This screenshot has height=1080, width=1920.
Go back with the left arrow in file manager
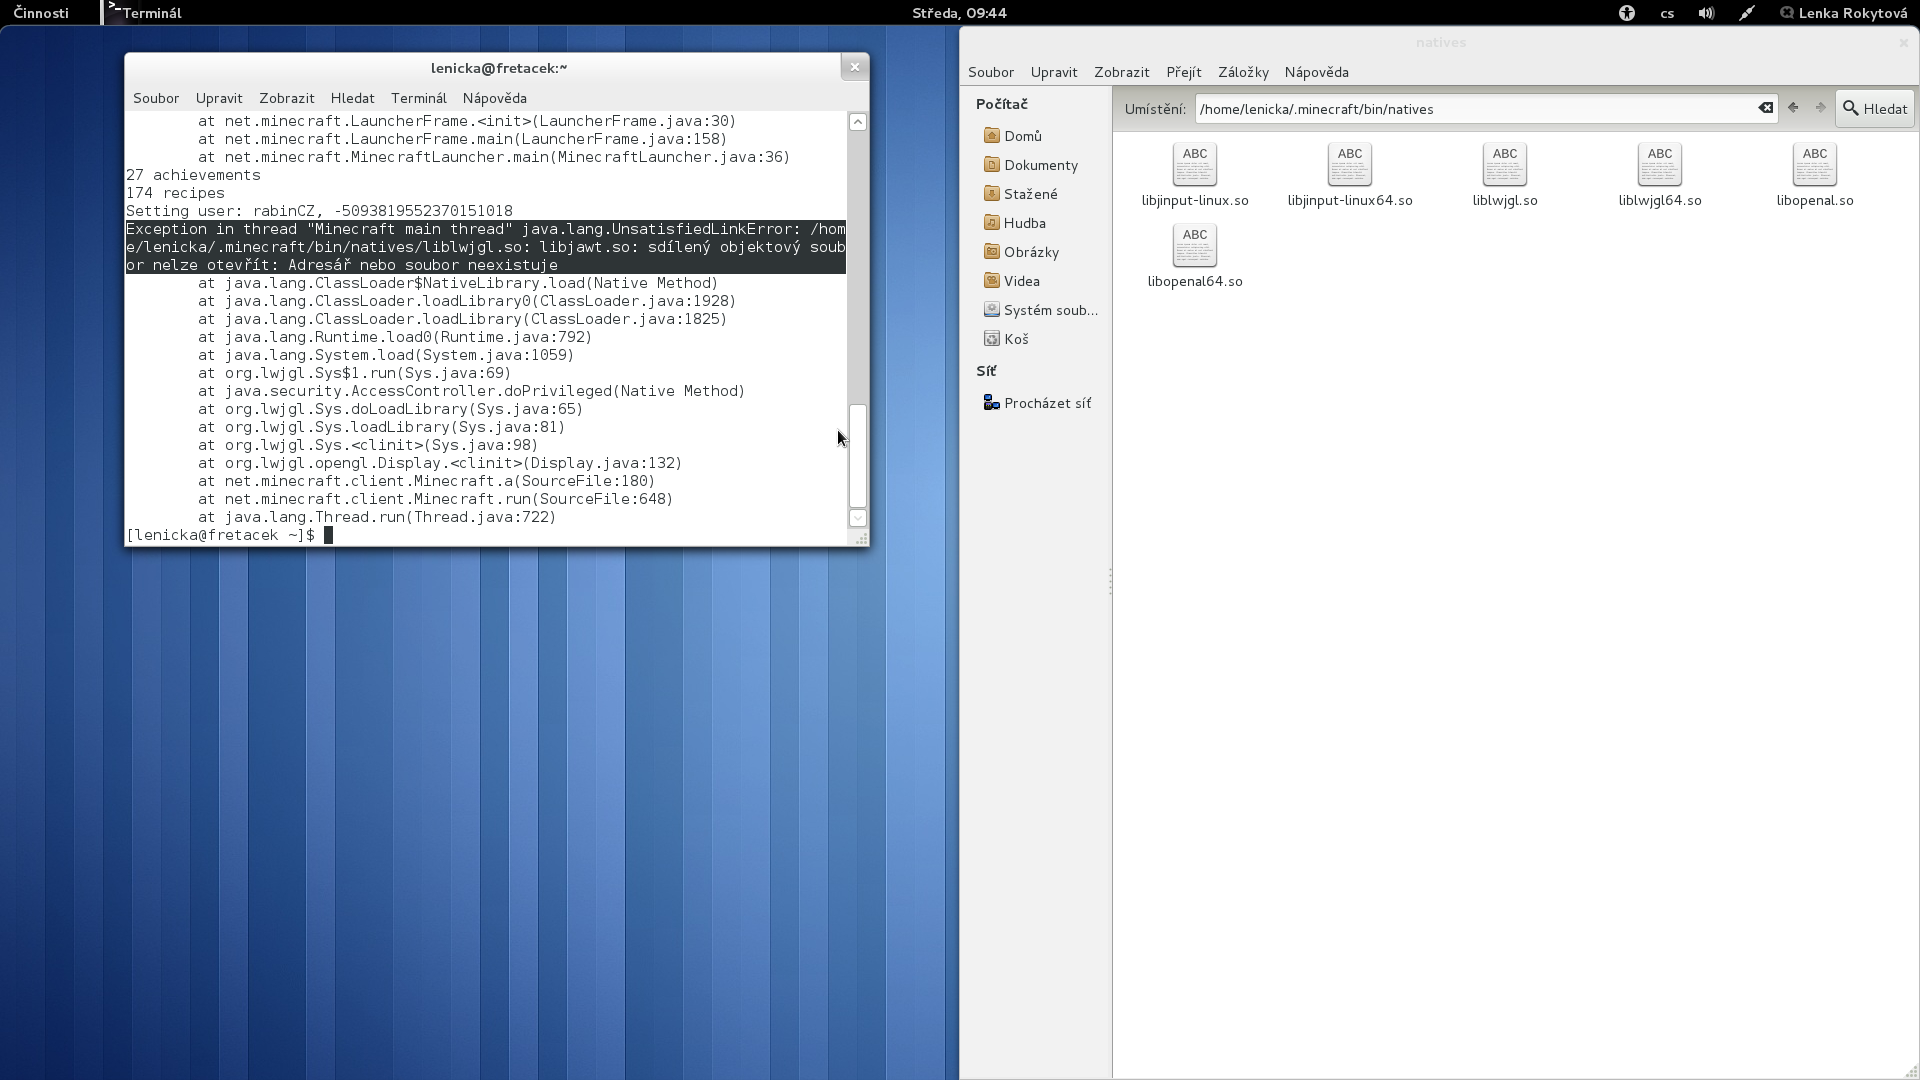click(x=1793, y=108)
